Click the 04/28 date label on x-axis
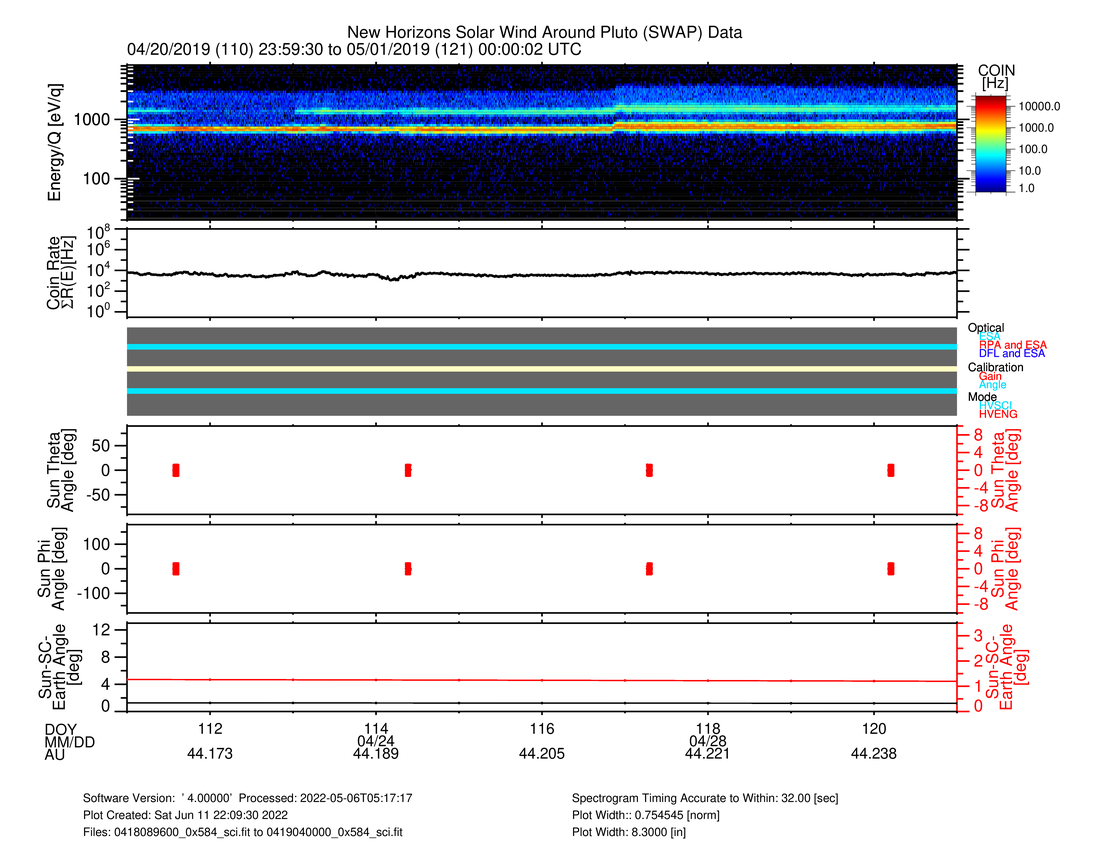This screenshot has width=1100, height=850. tap(708, 741)
